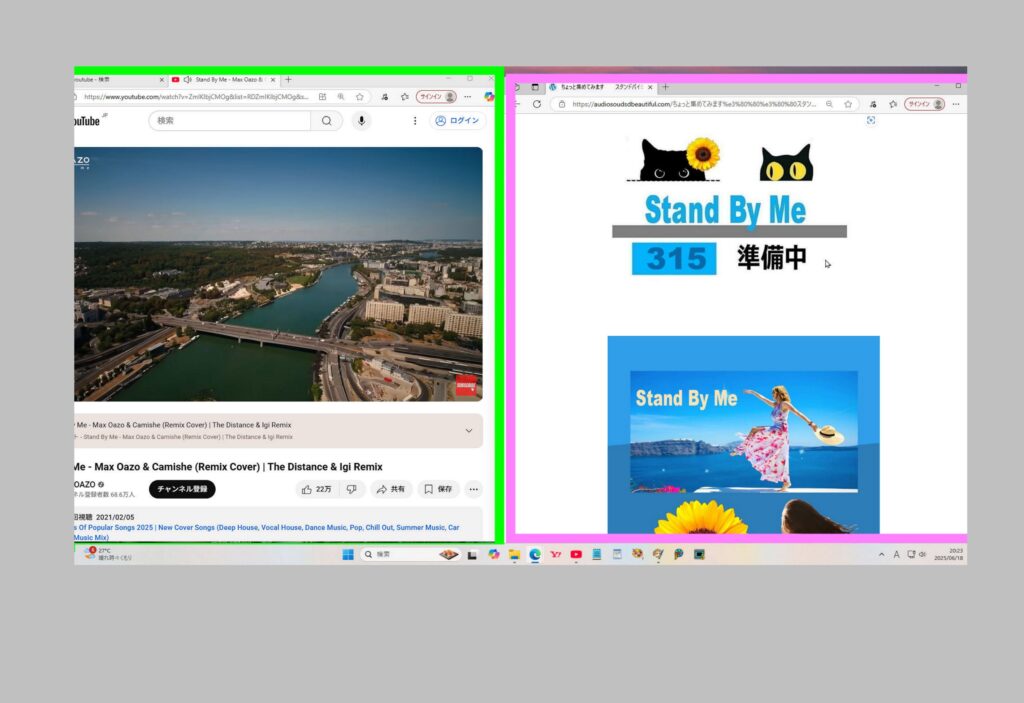The image size is (1024, 703).
Task: Save the video with 保存 button
Action: tap(438, 489)
